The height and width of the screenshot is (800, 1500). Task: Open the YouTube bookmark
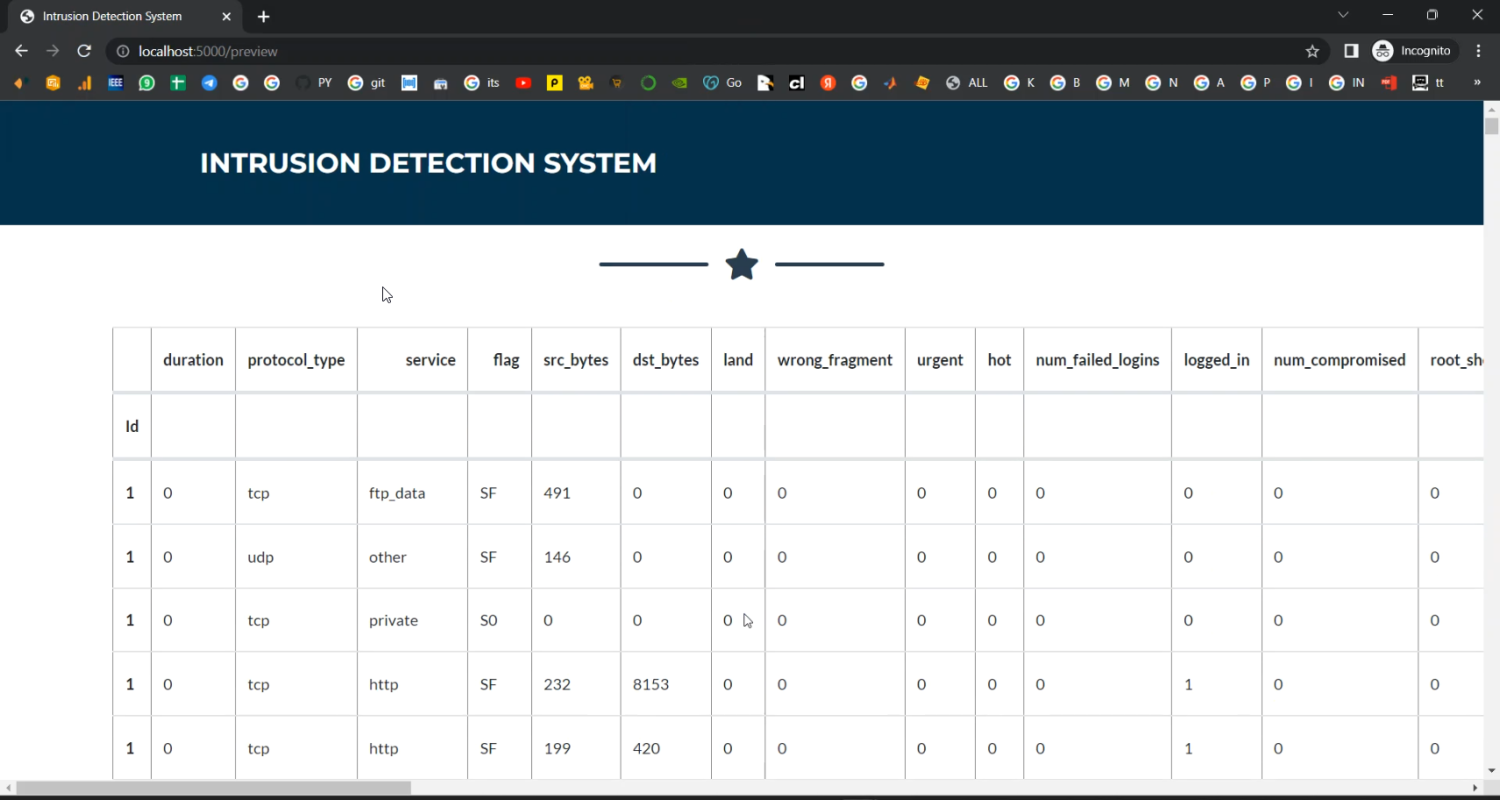coord(523,82)
